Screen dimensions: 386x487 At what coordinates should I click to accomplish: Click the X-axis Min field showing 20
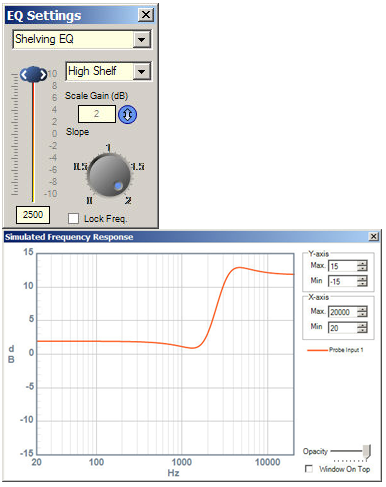tap(343, 328)
